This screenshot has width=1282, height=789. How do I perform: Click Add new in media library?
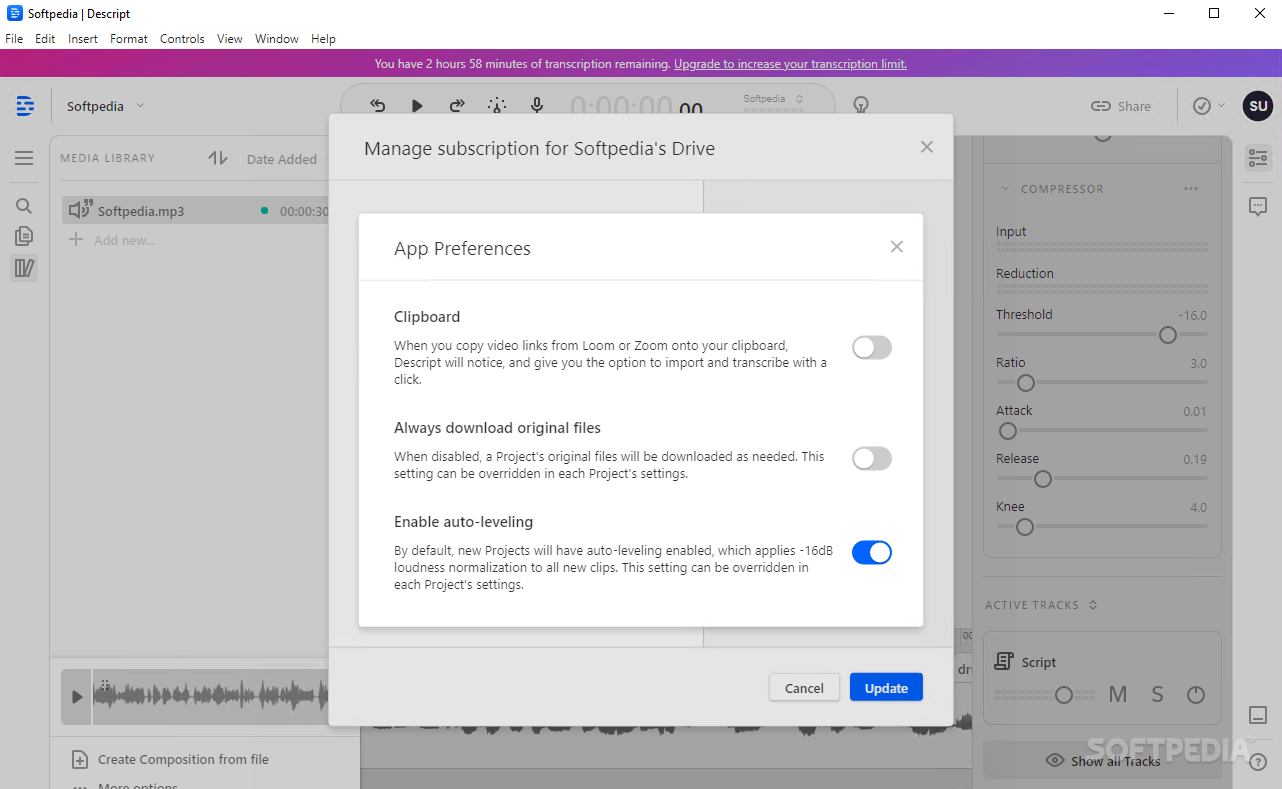pos(111,240)
